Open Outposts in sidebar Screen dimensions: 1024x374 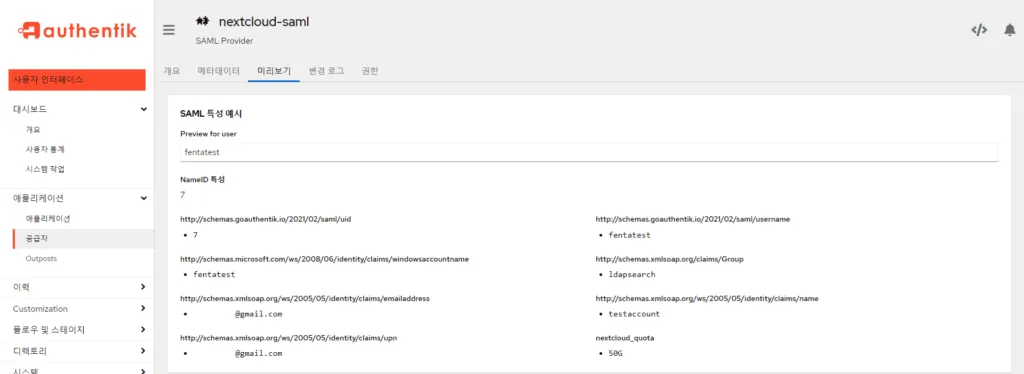tap(41, 258)
